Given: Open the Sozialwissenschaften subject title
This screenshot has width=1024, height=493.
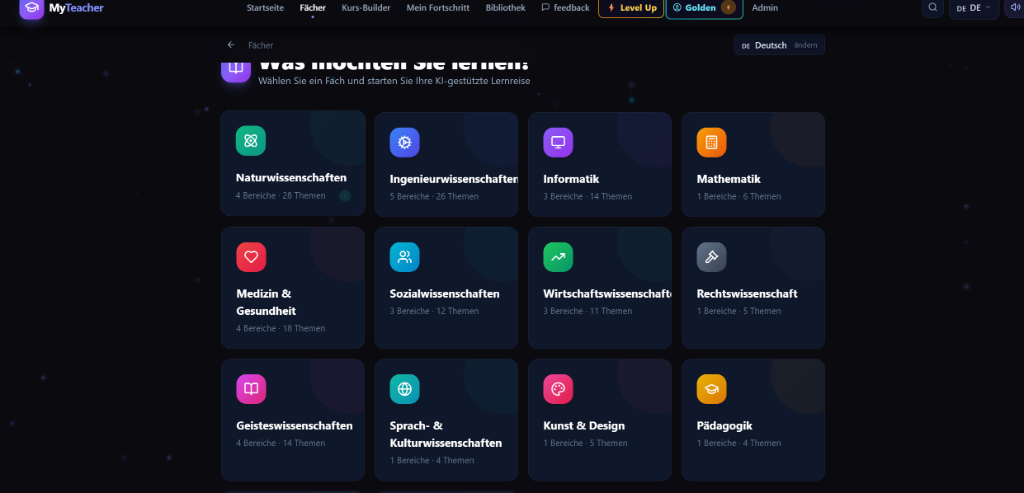Looking at the screenshot, I should [x=445, y=294].
